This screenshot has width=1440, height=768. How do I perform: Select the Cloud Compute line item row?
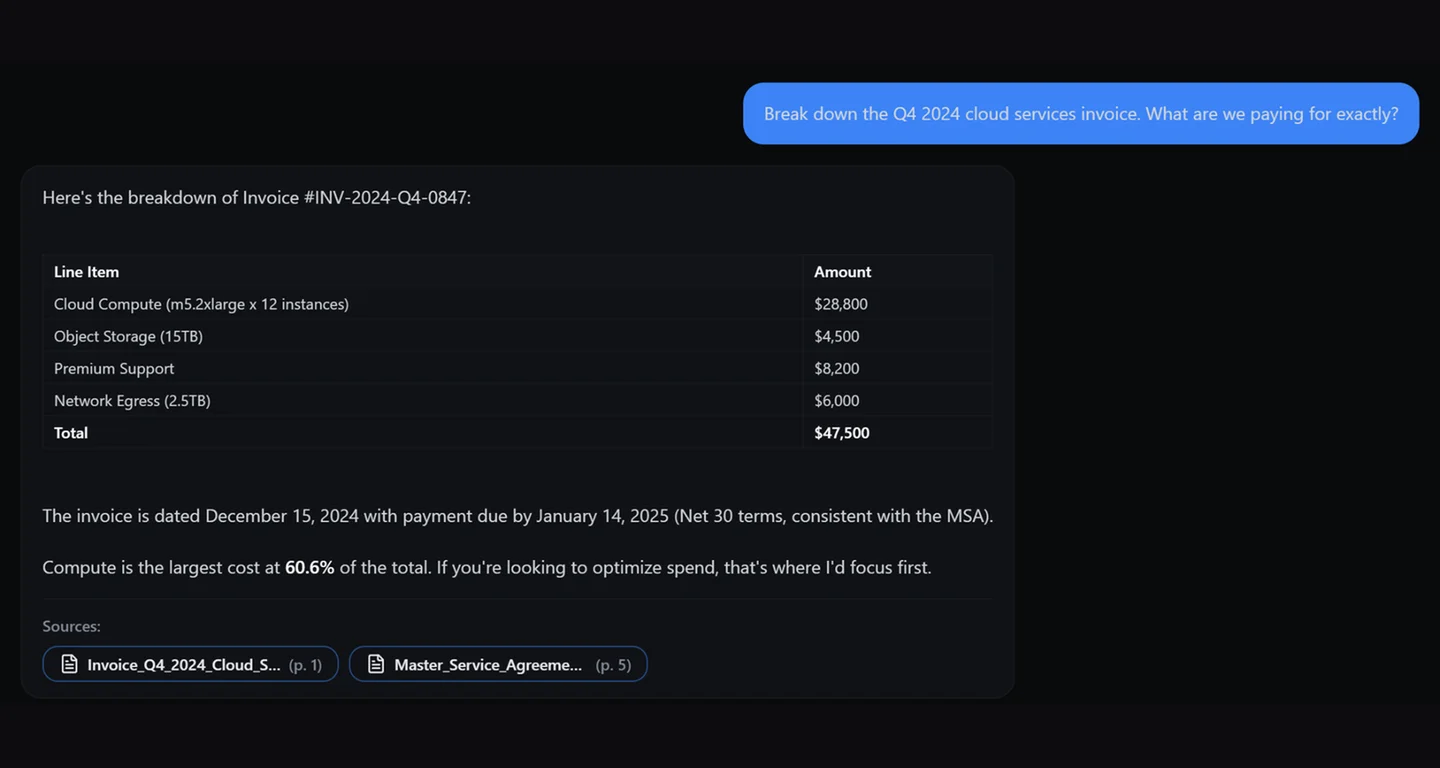point(201,304)
